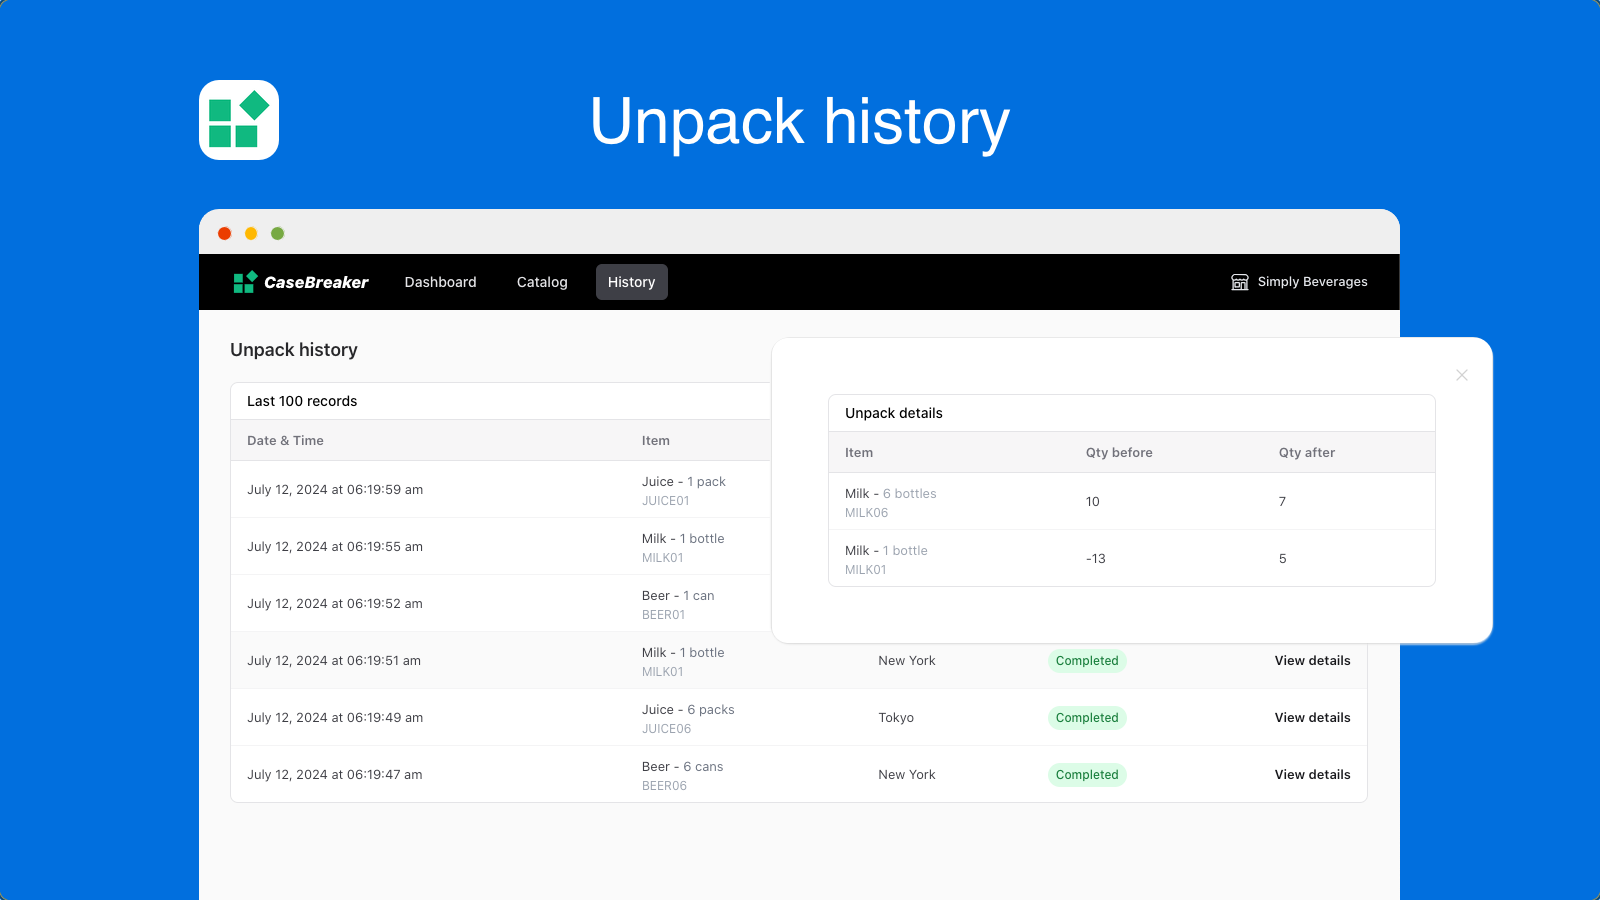Select July 12, 2024 at 06:19:52 am
Viewport: 1600px width, 900px height.
click(335, 604)
